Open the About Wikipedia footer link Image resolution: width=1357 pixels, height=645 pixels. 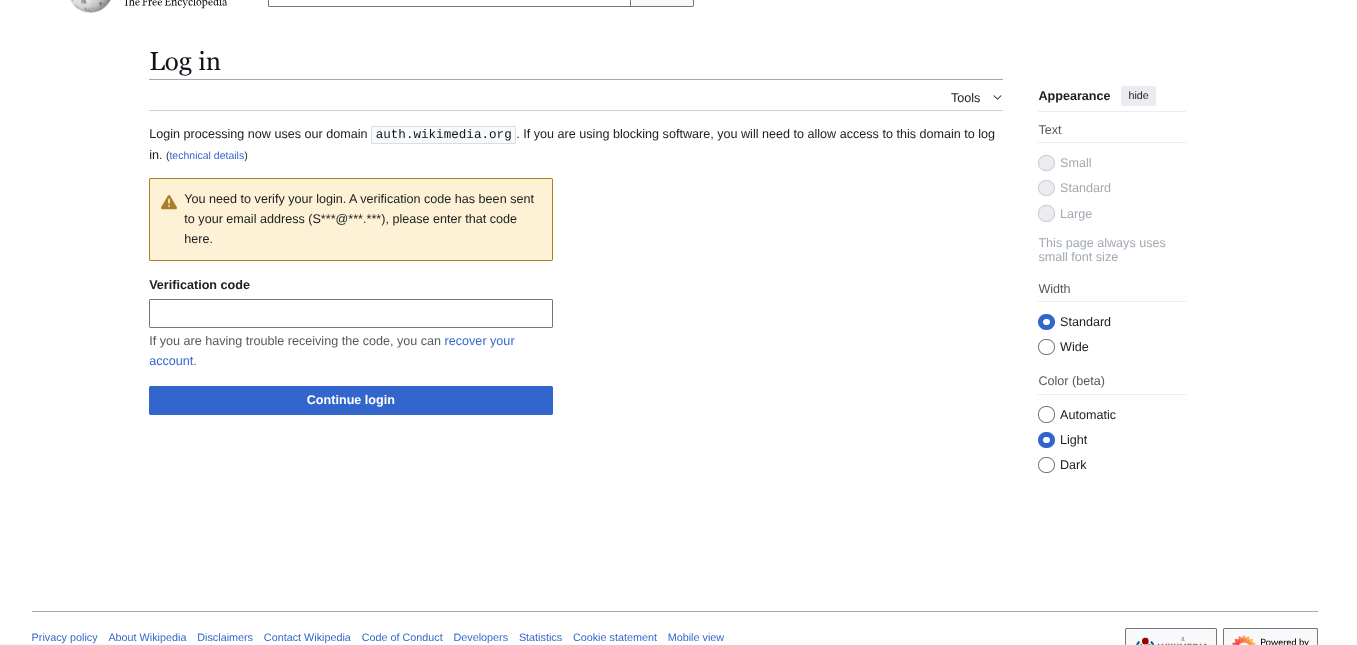click(x=147, y=638)
